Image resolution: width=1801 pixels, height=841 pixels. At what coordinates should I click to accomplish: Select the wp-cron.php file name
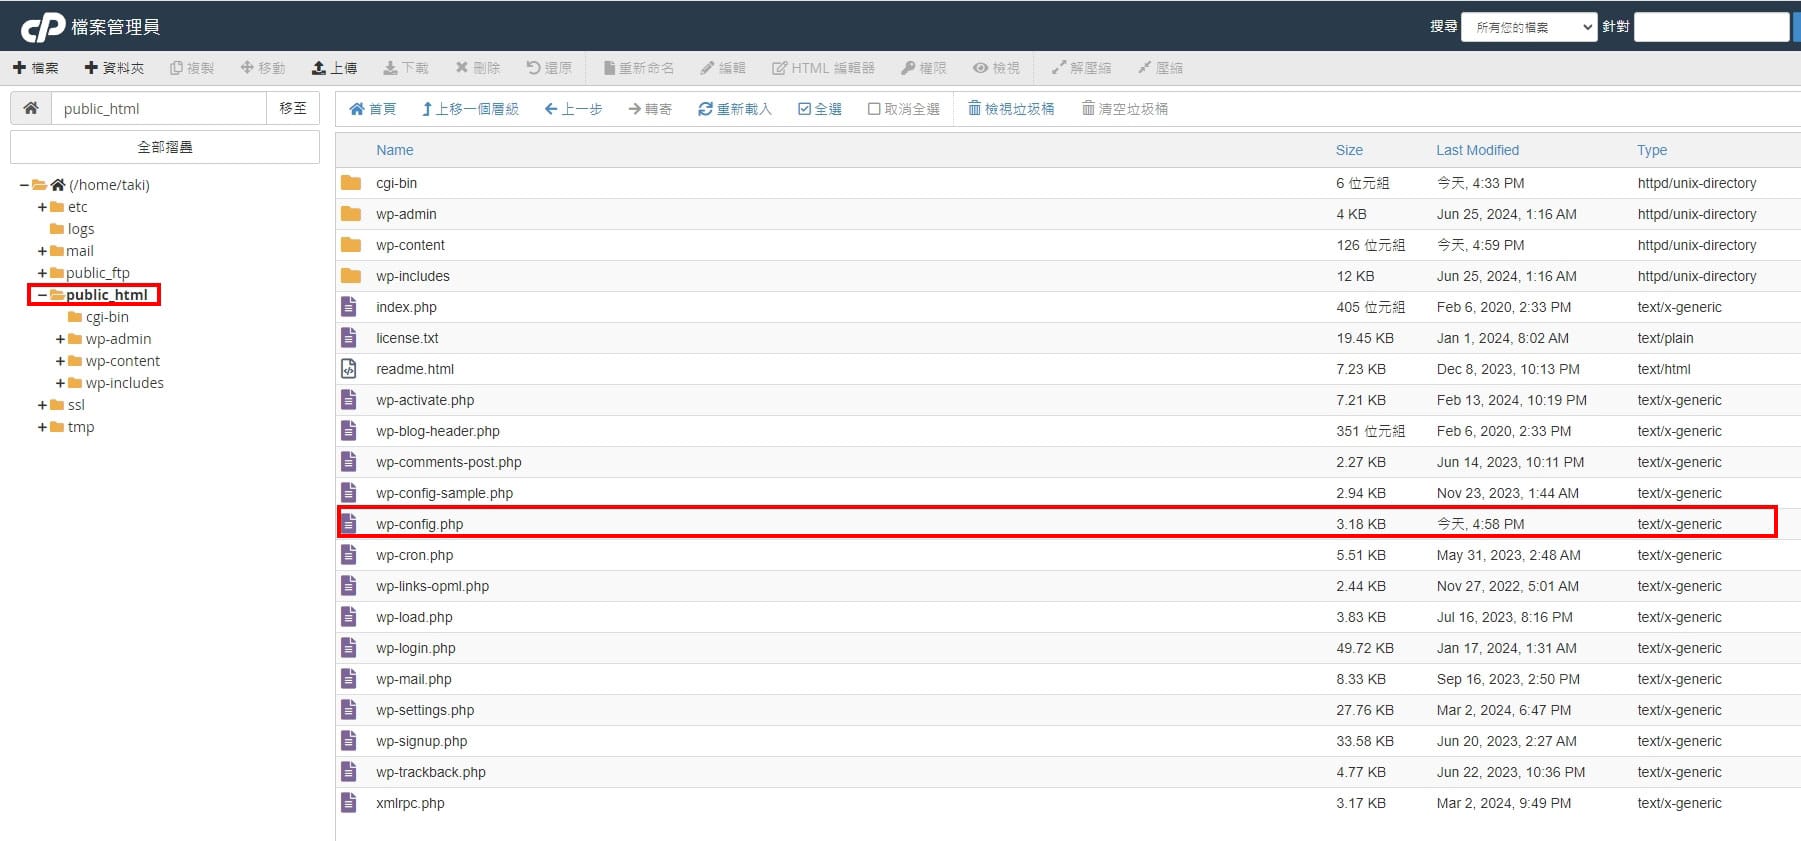414,555
